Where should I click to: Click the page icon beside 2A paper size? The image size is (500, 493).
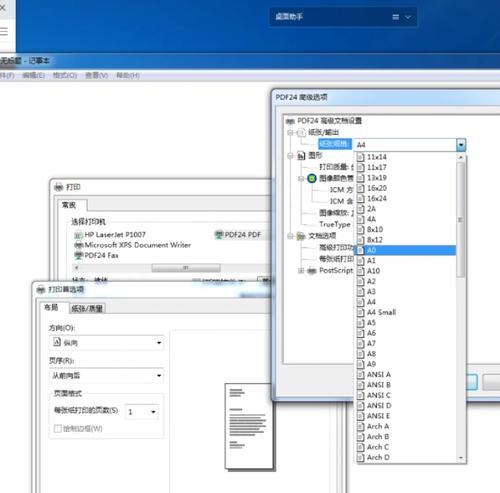[x=360, y=209]
